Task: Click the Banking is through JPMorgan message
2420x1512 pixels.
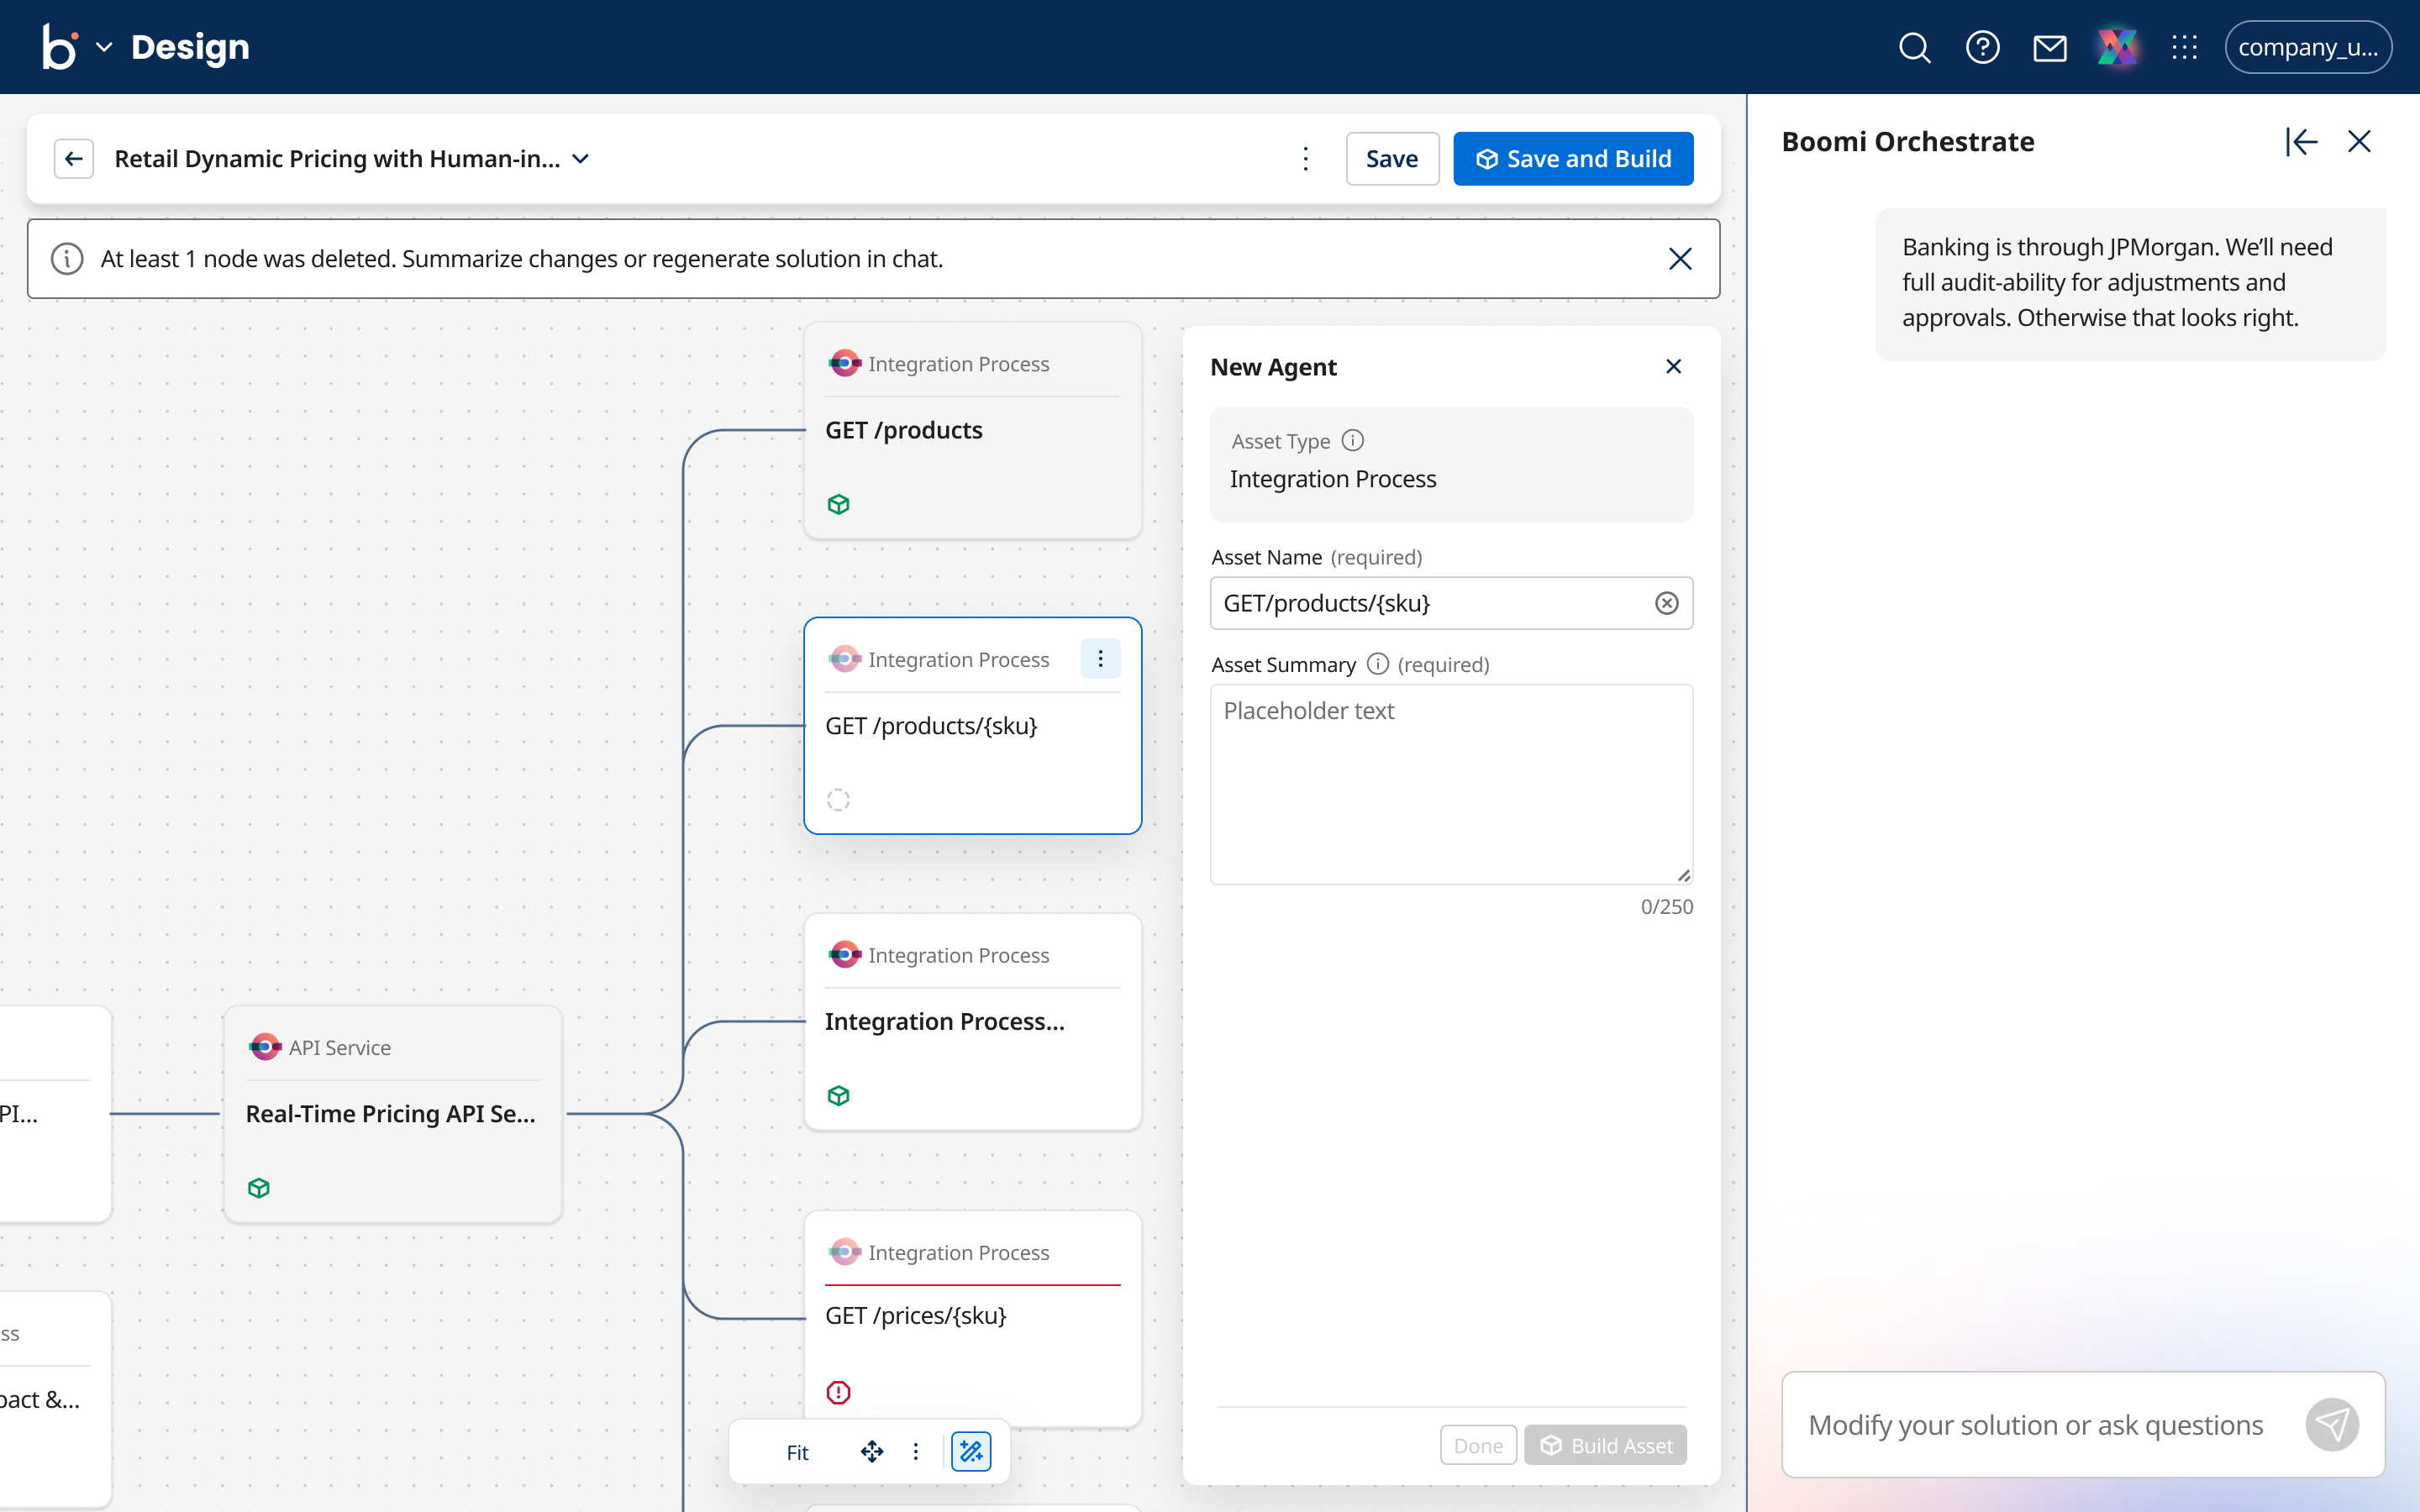Action: [x=2131, y=284]
